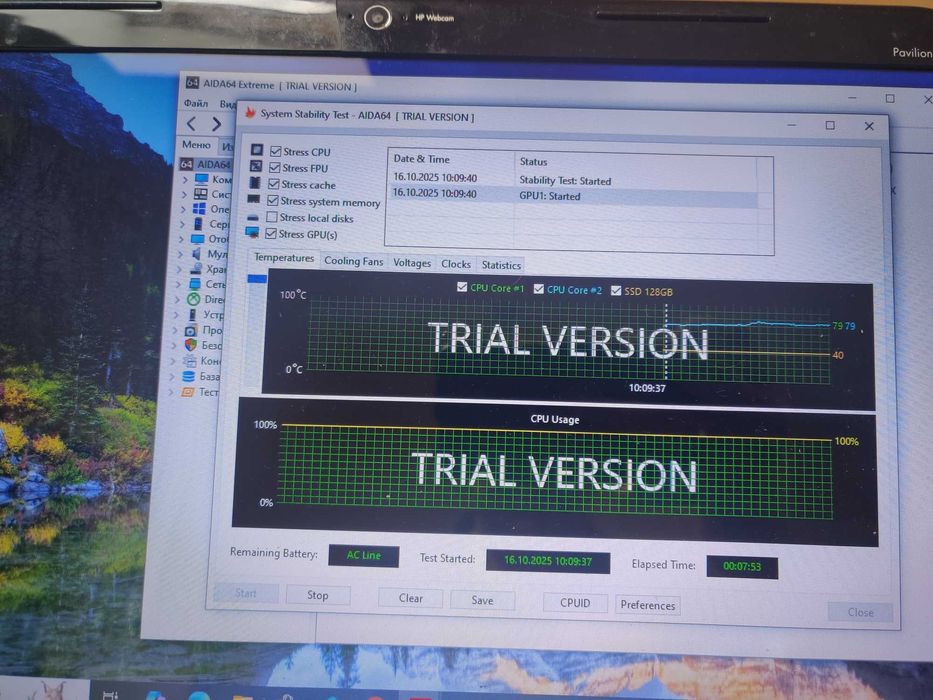933x700 pixels.
Task: Expand the Сер tree node
Action: pos(181,224)
